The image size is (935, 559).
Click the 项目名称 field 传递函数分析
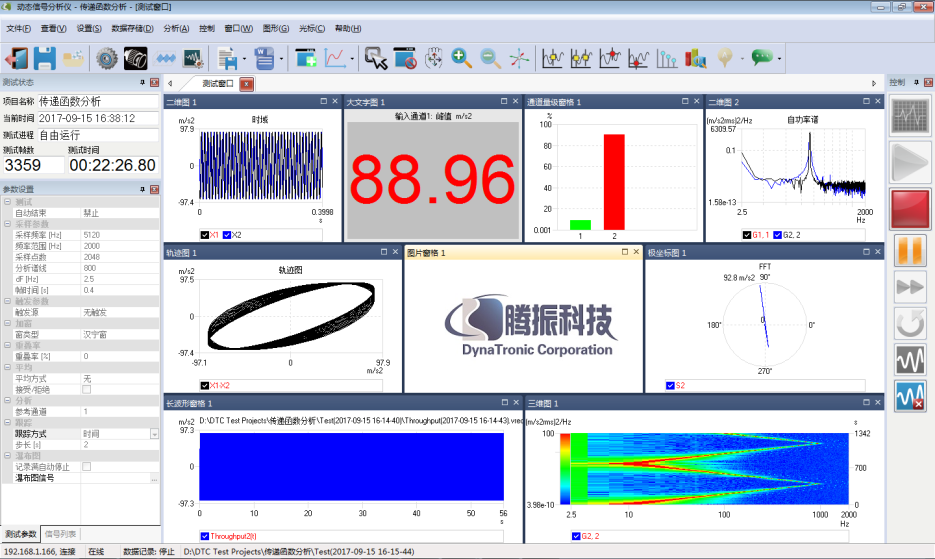(98, 101)
